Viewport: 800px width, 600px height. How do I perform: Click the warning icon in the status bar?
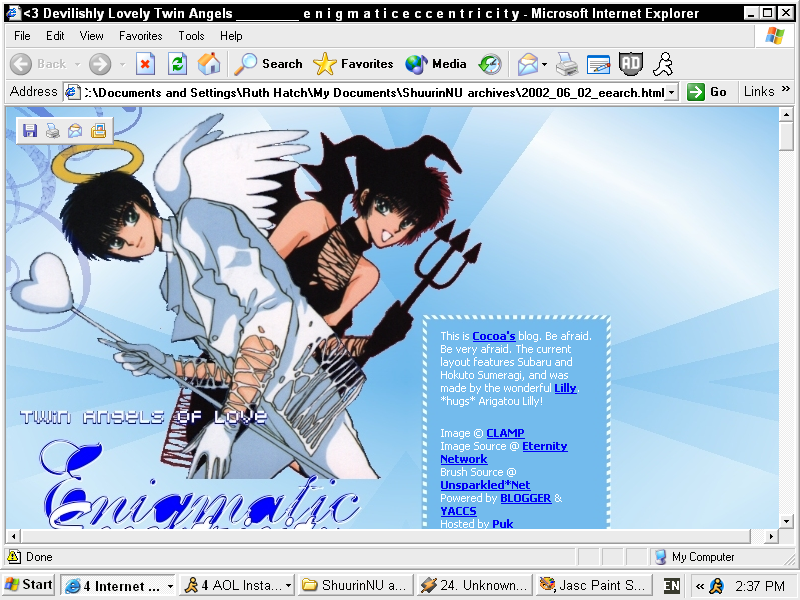pos(14,557)
